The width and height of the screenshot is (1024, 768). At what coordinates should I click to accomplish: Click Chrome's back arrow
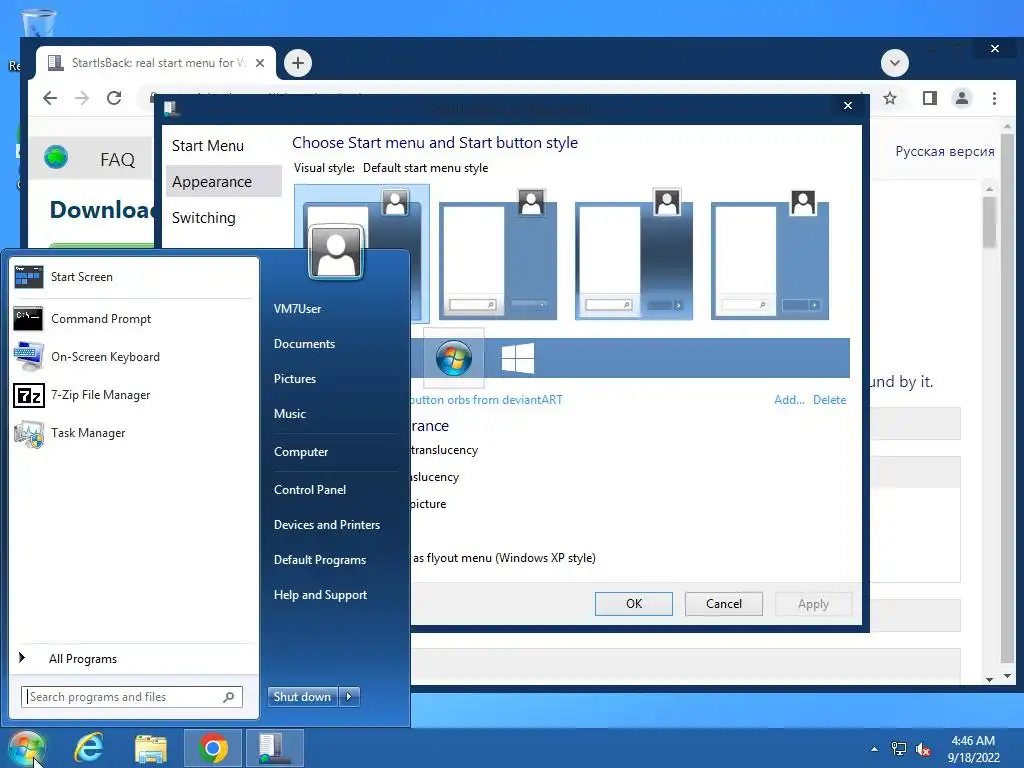point(50,98)
